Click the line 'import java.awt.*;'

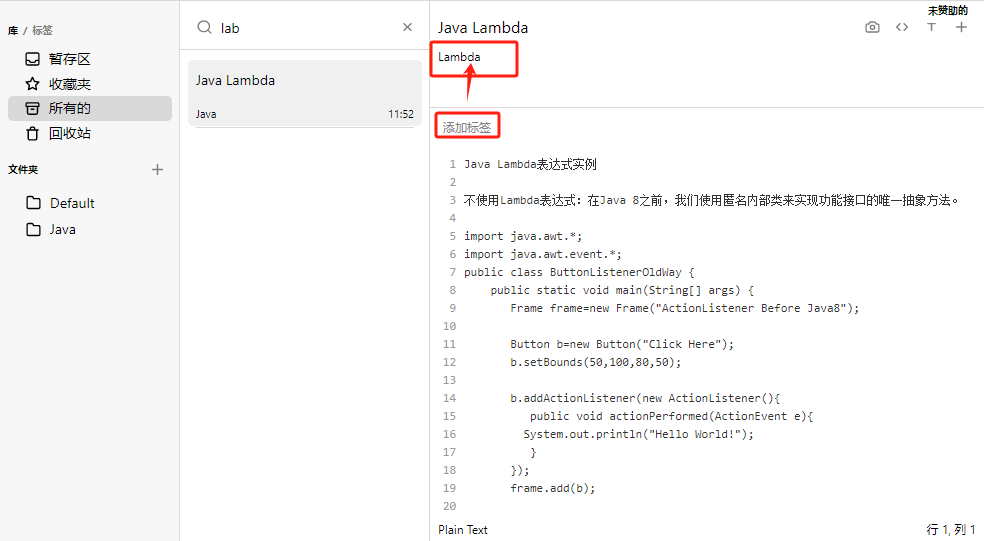(x=523, y=237)
